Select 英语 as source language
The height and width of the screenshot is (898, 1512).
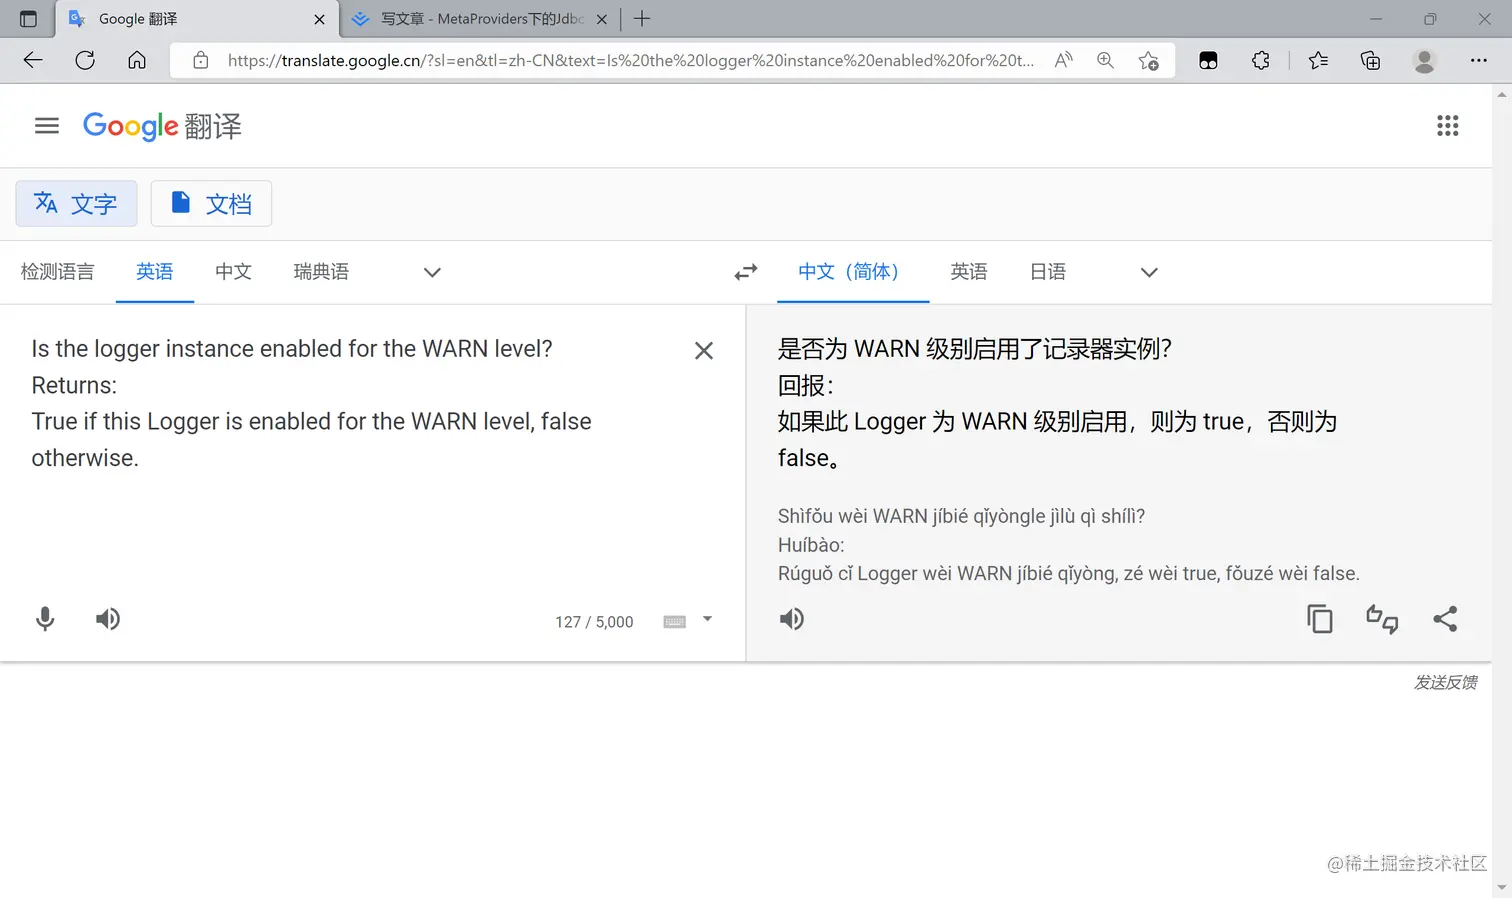pyautogui.click(x=155, y=272)
